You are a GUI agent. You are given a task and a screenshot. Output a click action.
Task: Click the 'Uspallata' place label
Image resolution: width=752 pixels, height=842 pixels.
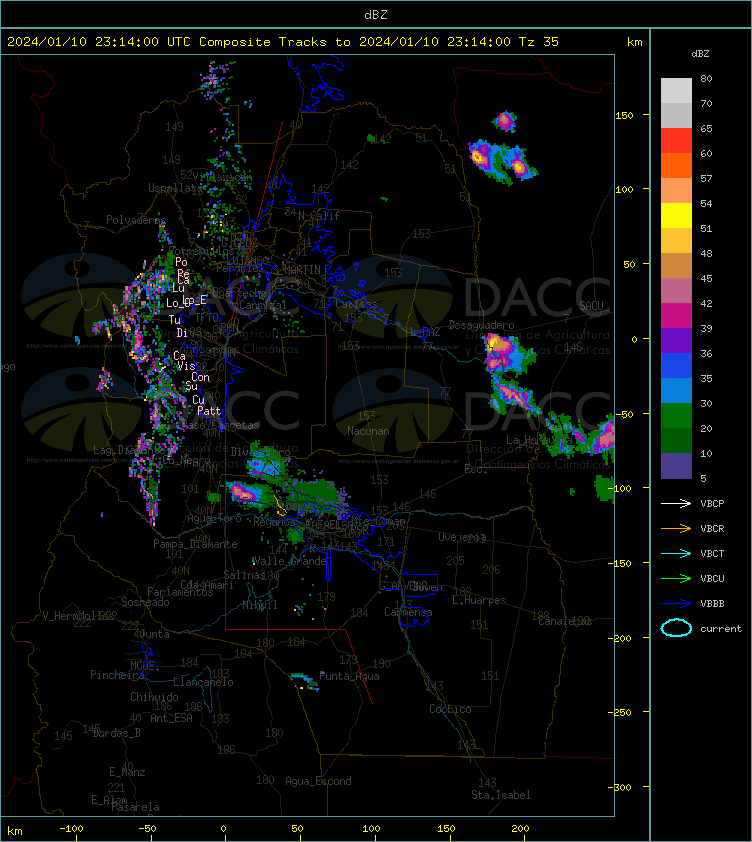175,188
